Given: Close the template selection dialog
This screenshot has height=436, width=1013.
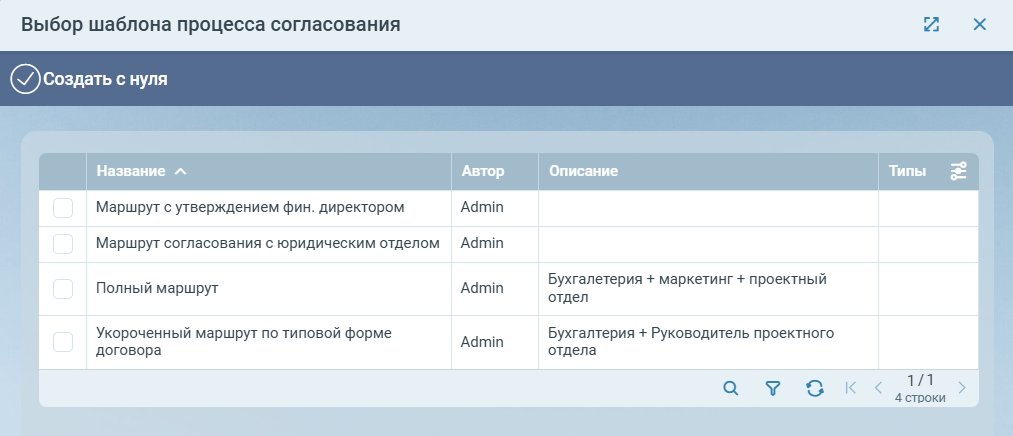Looking at the screenshot, I should click(x=980, y=25).
